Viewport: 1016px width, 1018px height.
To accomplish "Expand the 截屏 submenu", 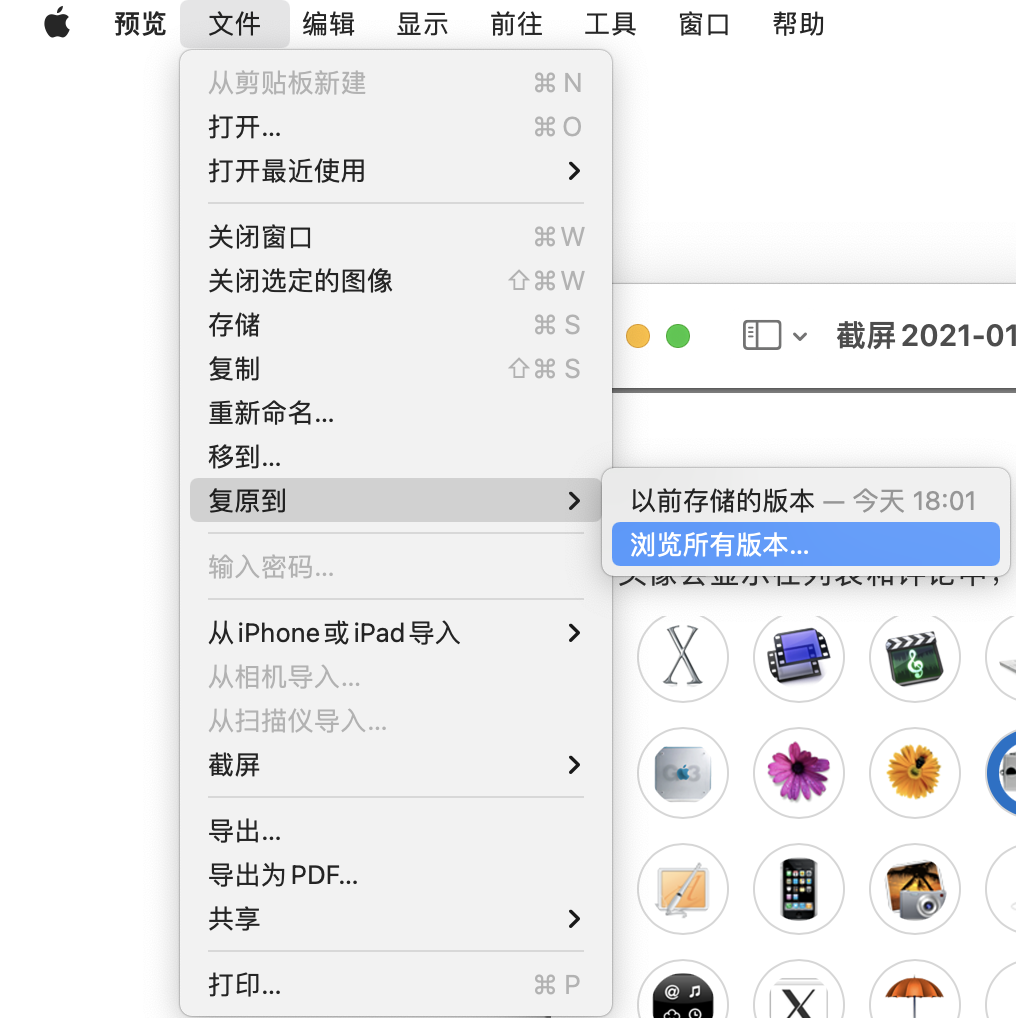I will pyautogui.click(x=395, y=765).
